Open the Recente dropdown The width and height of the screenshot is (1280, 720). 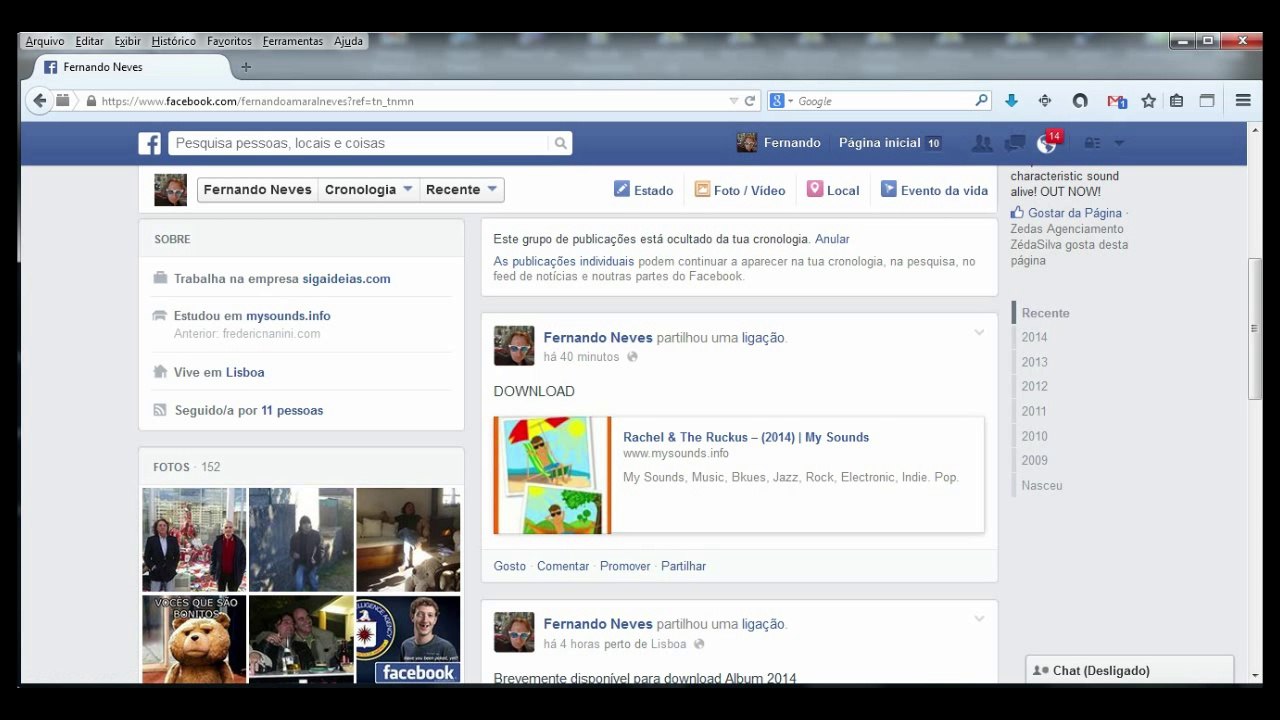[x=461, y=190]
